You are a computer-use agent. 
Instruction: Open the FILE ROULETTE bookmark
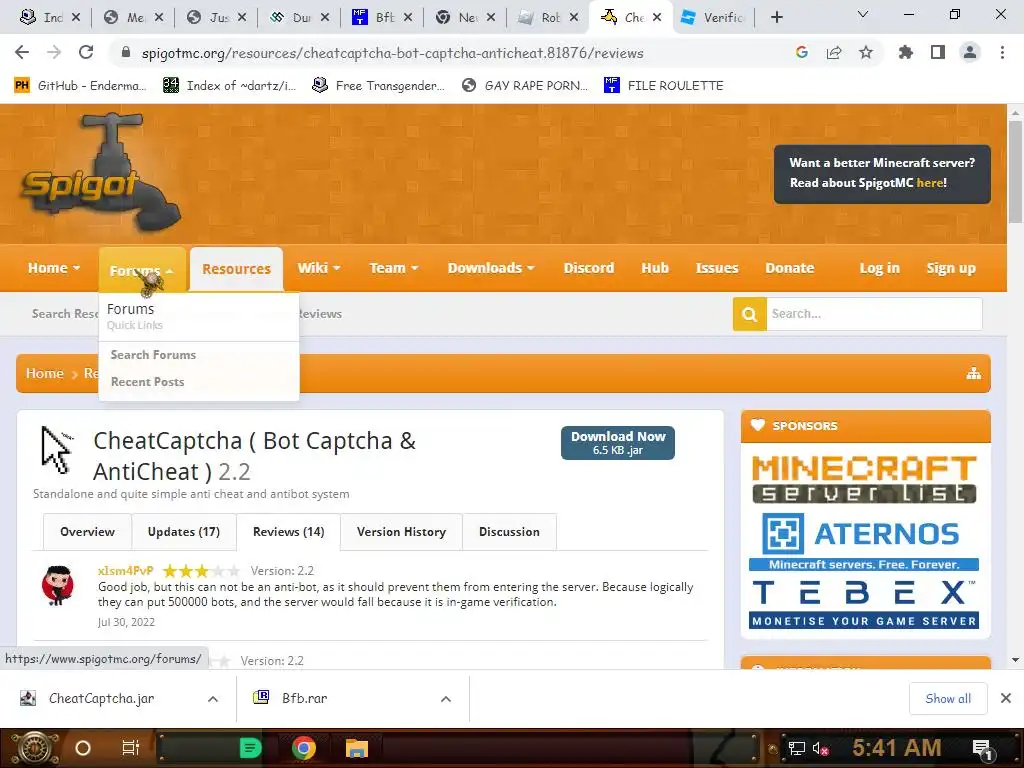(x=664, y=86)
